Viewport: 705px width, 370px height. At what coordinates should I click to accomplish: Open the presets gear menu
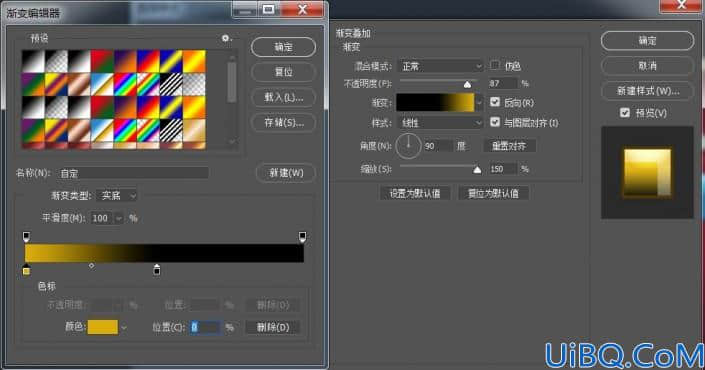click(x=226, y=39)
